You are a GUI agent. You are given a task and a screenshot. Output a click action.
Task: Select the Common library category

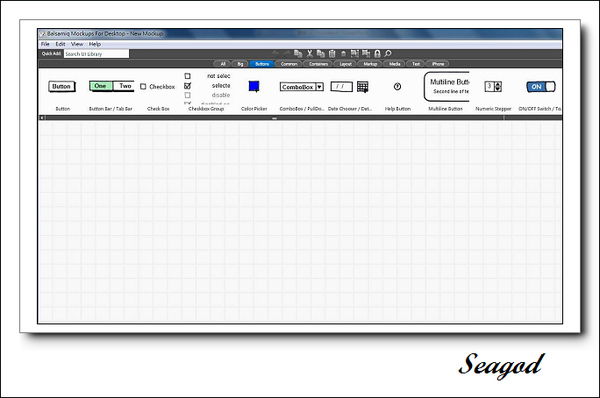tap(289, 64)
